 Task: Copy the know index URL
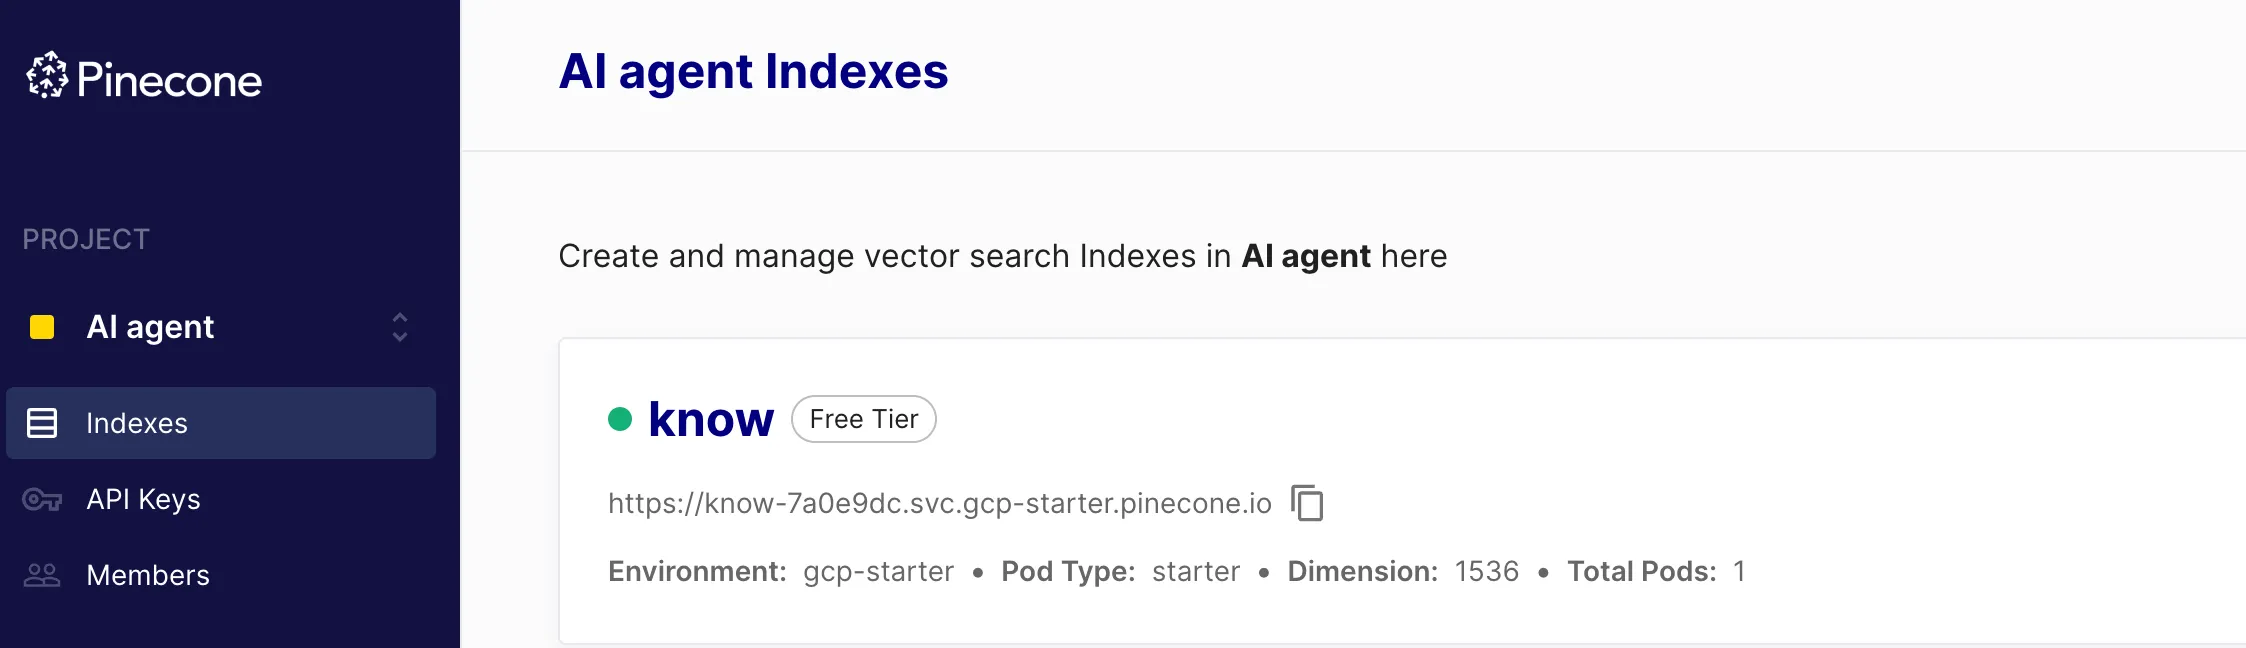[x=1307, y=503]
